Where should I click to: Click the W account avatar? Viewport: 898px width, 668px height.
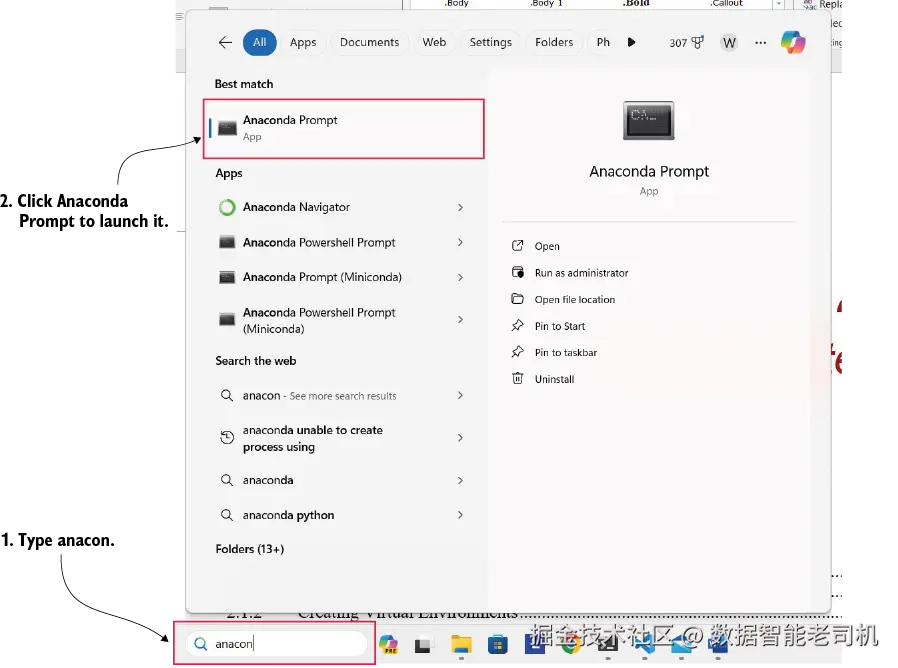point(729,42)
